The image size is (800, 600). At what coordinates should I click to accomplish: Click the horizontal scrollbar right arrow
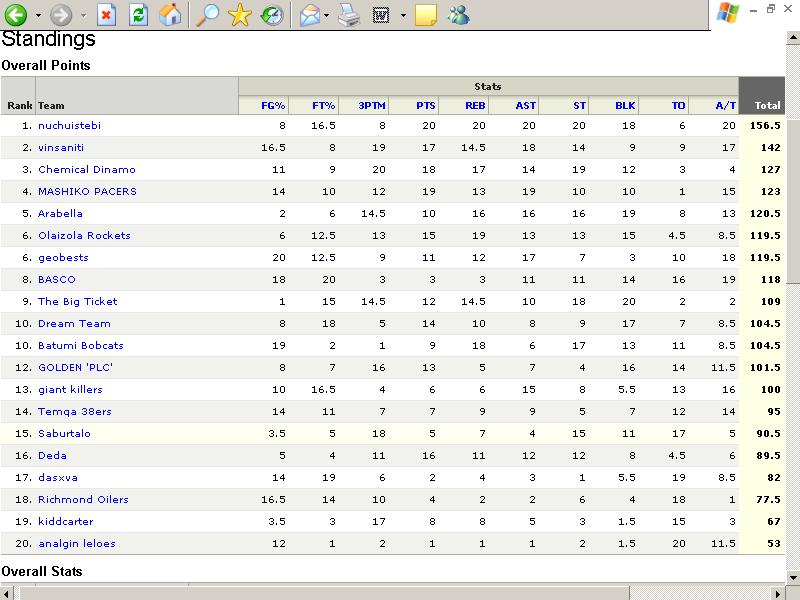click(779, 594)
